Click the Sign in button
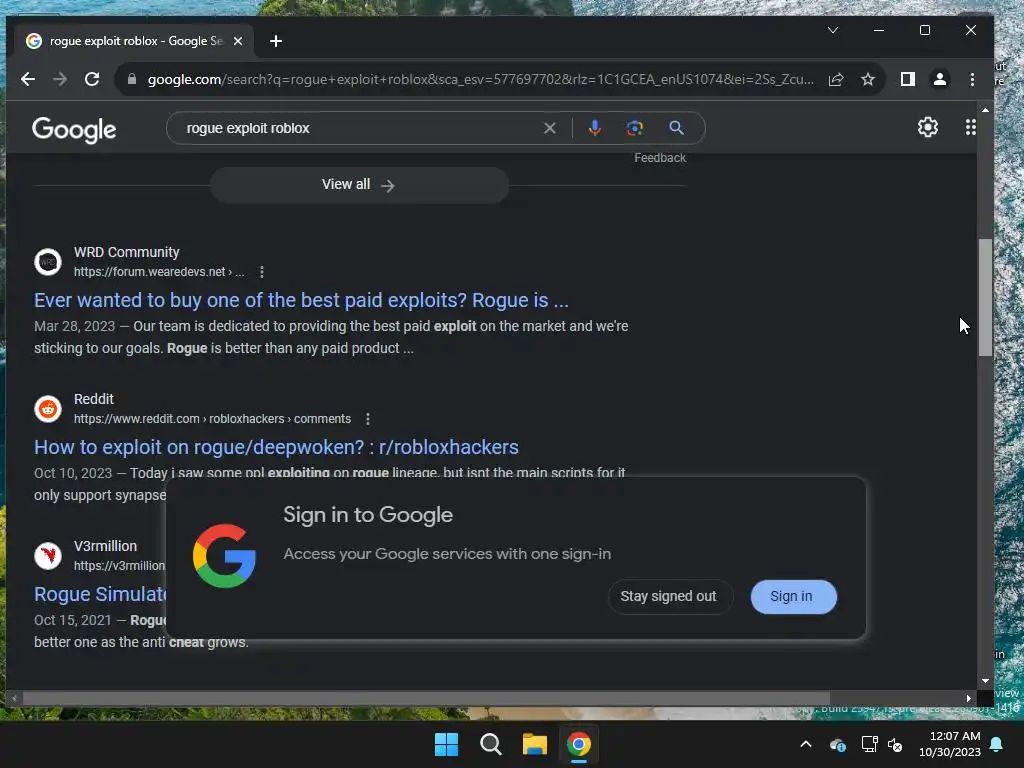 point(792,596)
